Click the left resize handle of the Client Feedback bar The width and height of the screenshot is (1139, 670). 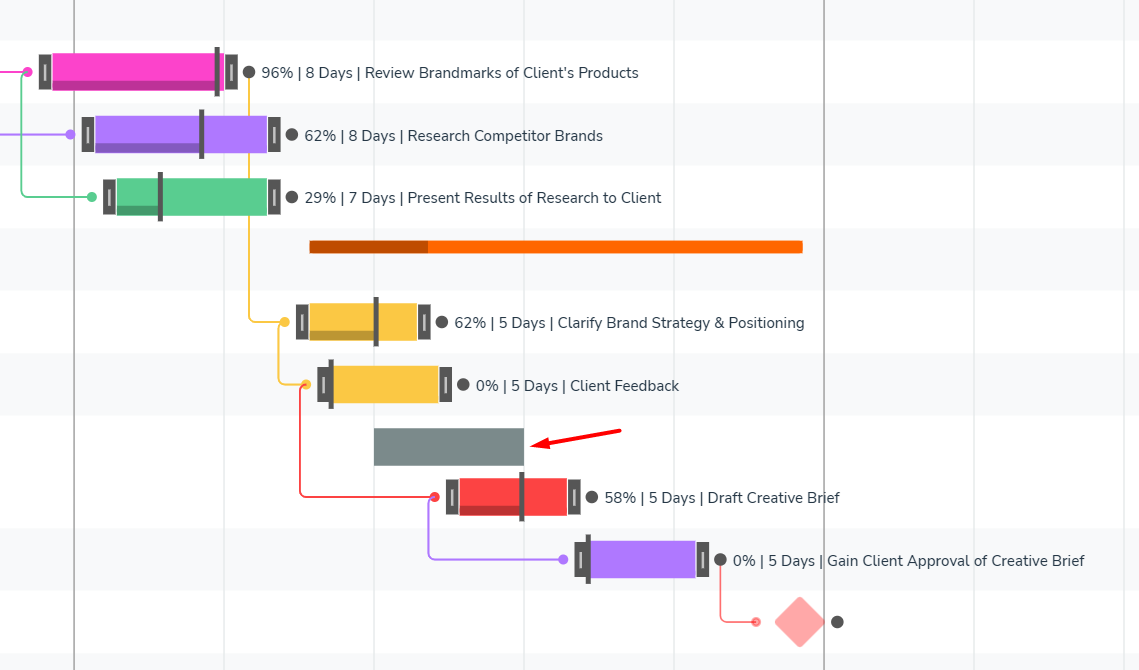324,385
